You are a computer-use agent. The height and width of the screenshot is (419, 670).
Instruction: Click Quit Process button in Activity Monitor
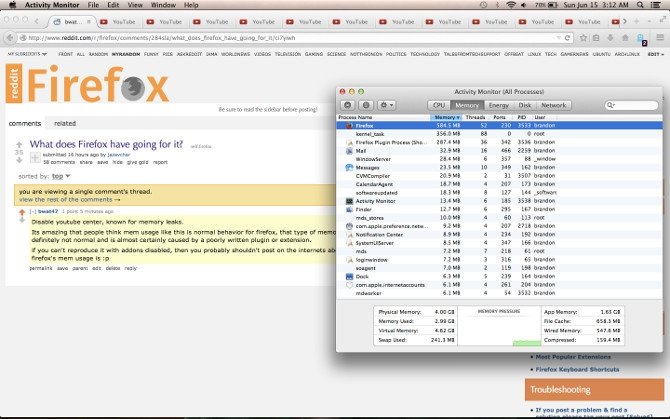(347, 105)
